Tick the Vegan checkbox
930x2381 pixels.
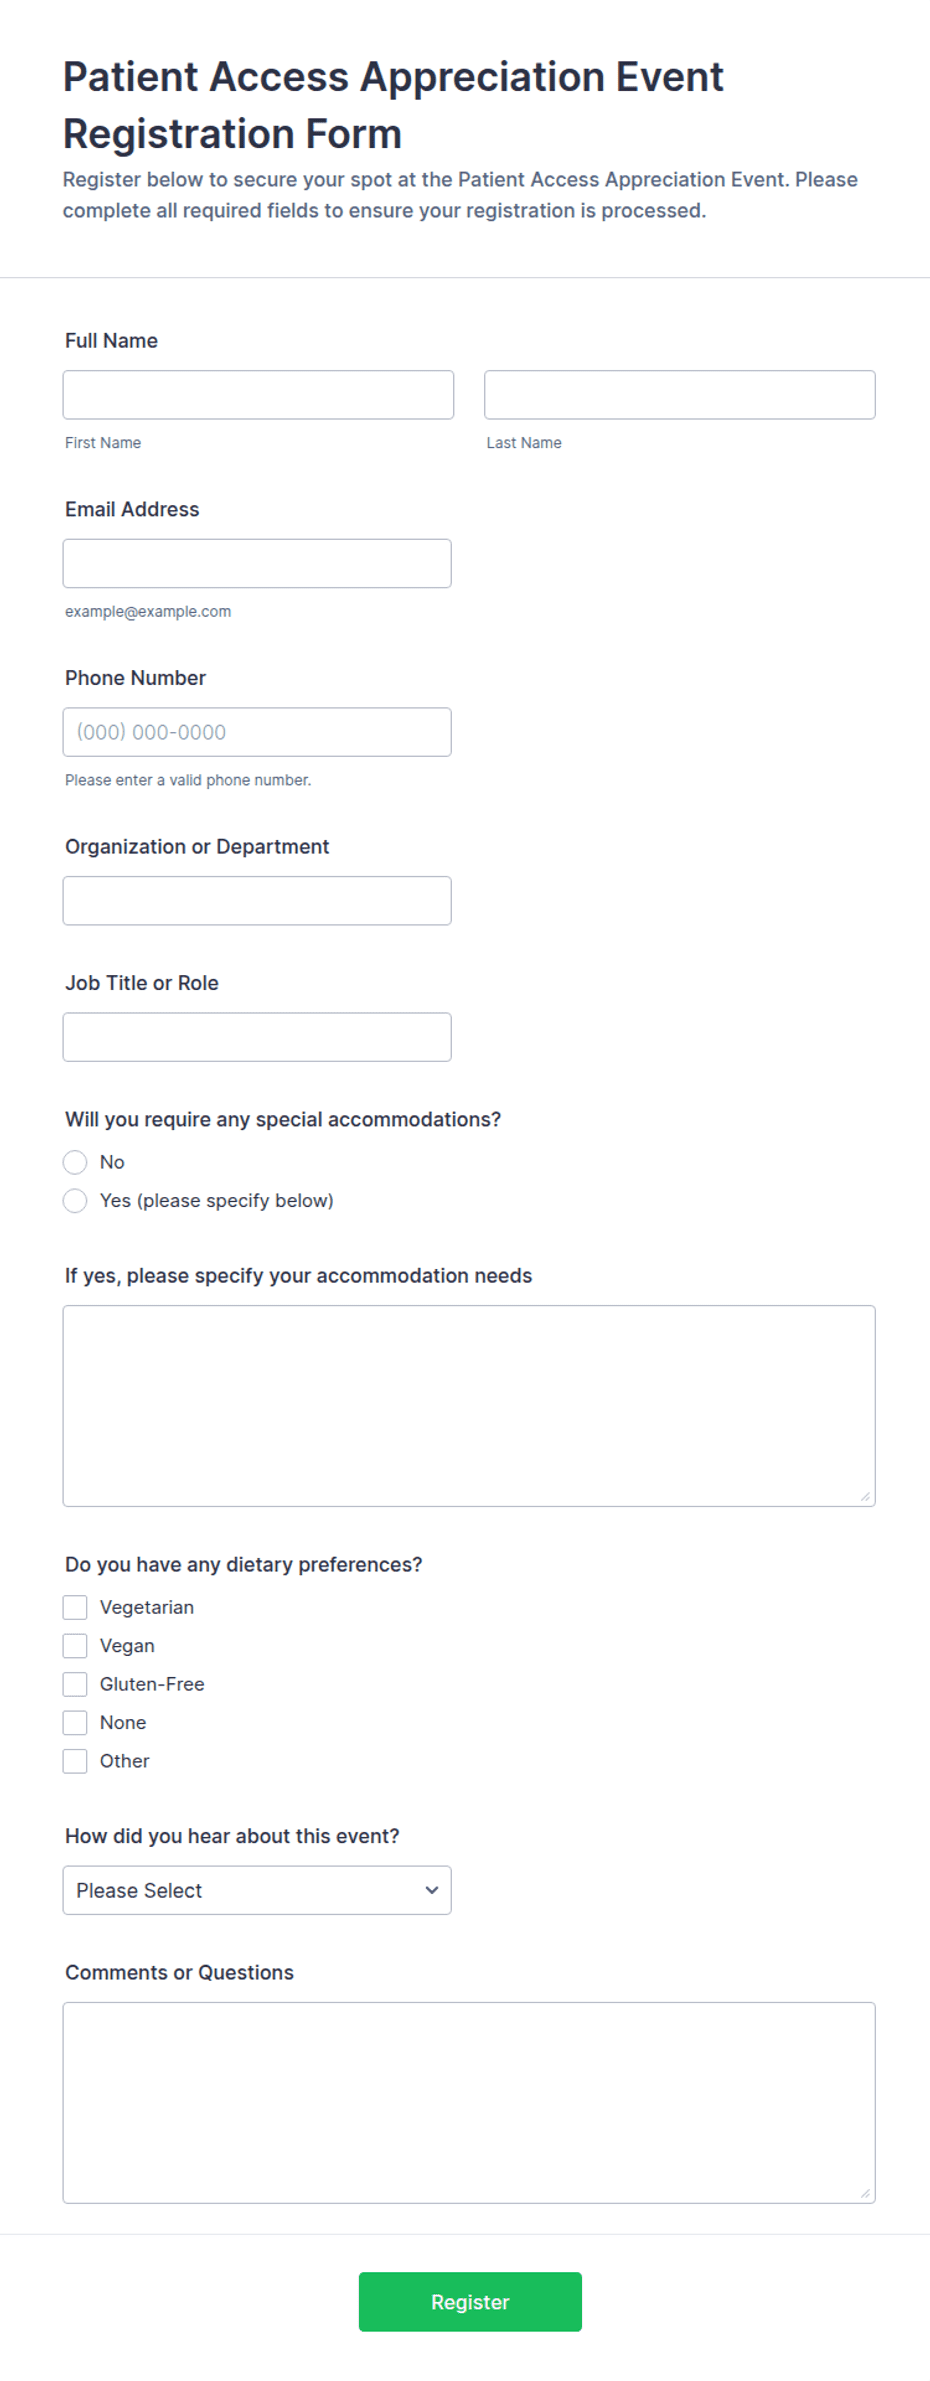(75, 1646)
